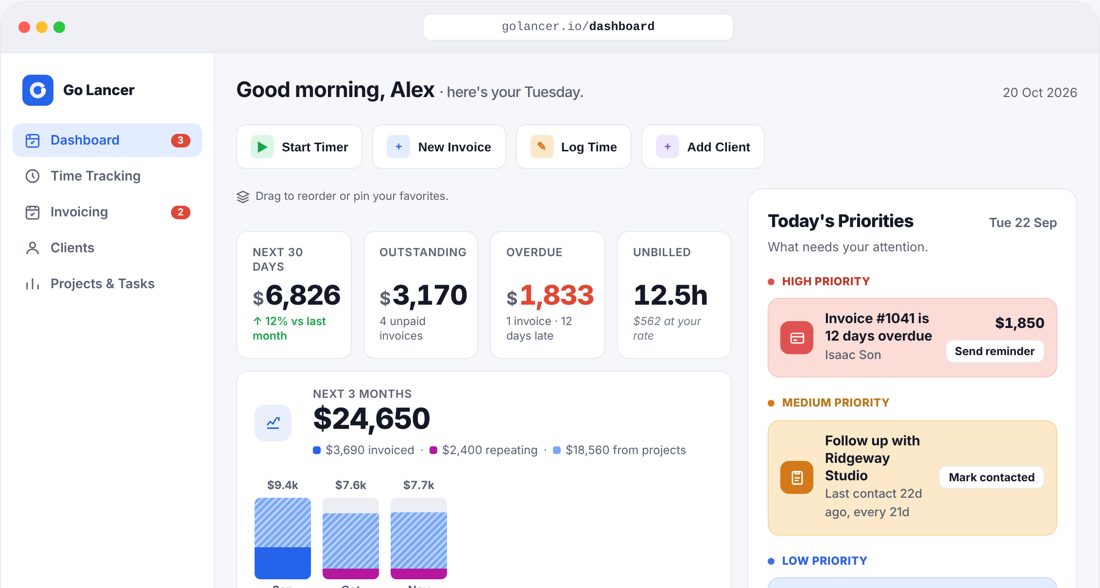Click the blue plus icon on New Invoice

click(398, 147)
